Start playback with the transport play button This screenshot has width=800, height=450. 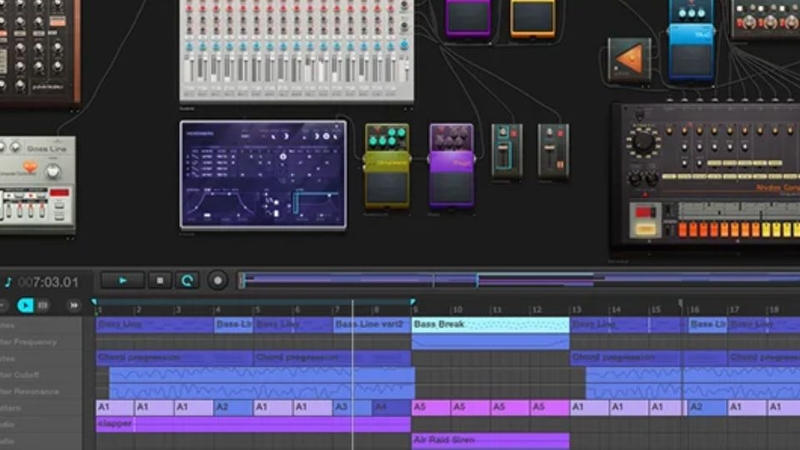click(122, 281)
